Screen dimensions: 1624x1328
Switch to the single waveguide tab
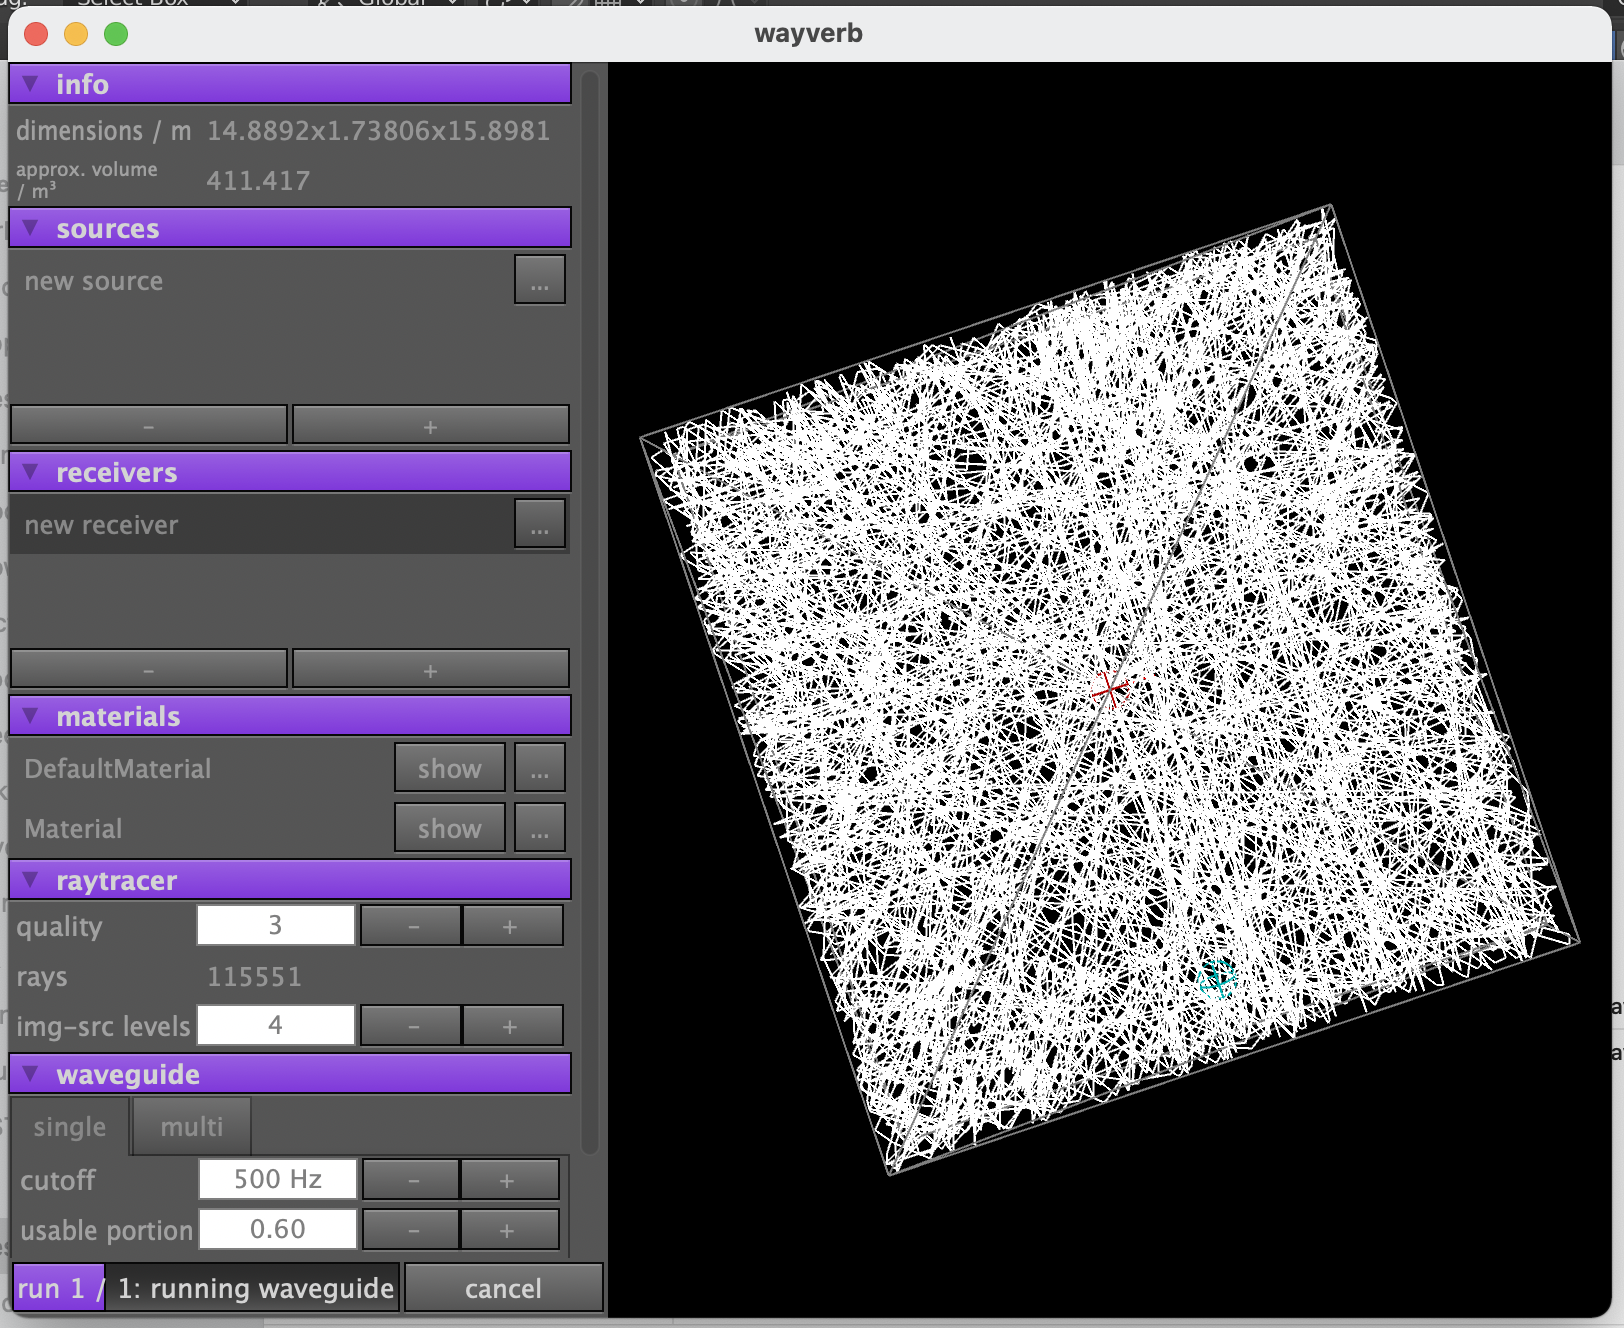pos(69,1127)
